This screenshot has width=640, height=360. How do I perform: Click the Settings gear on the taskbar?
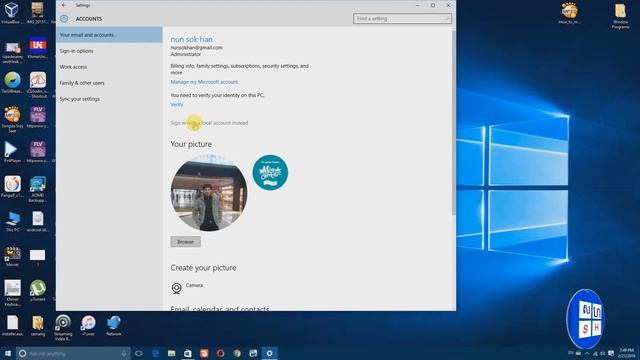point(269,353)
